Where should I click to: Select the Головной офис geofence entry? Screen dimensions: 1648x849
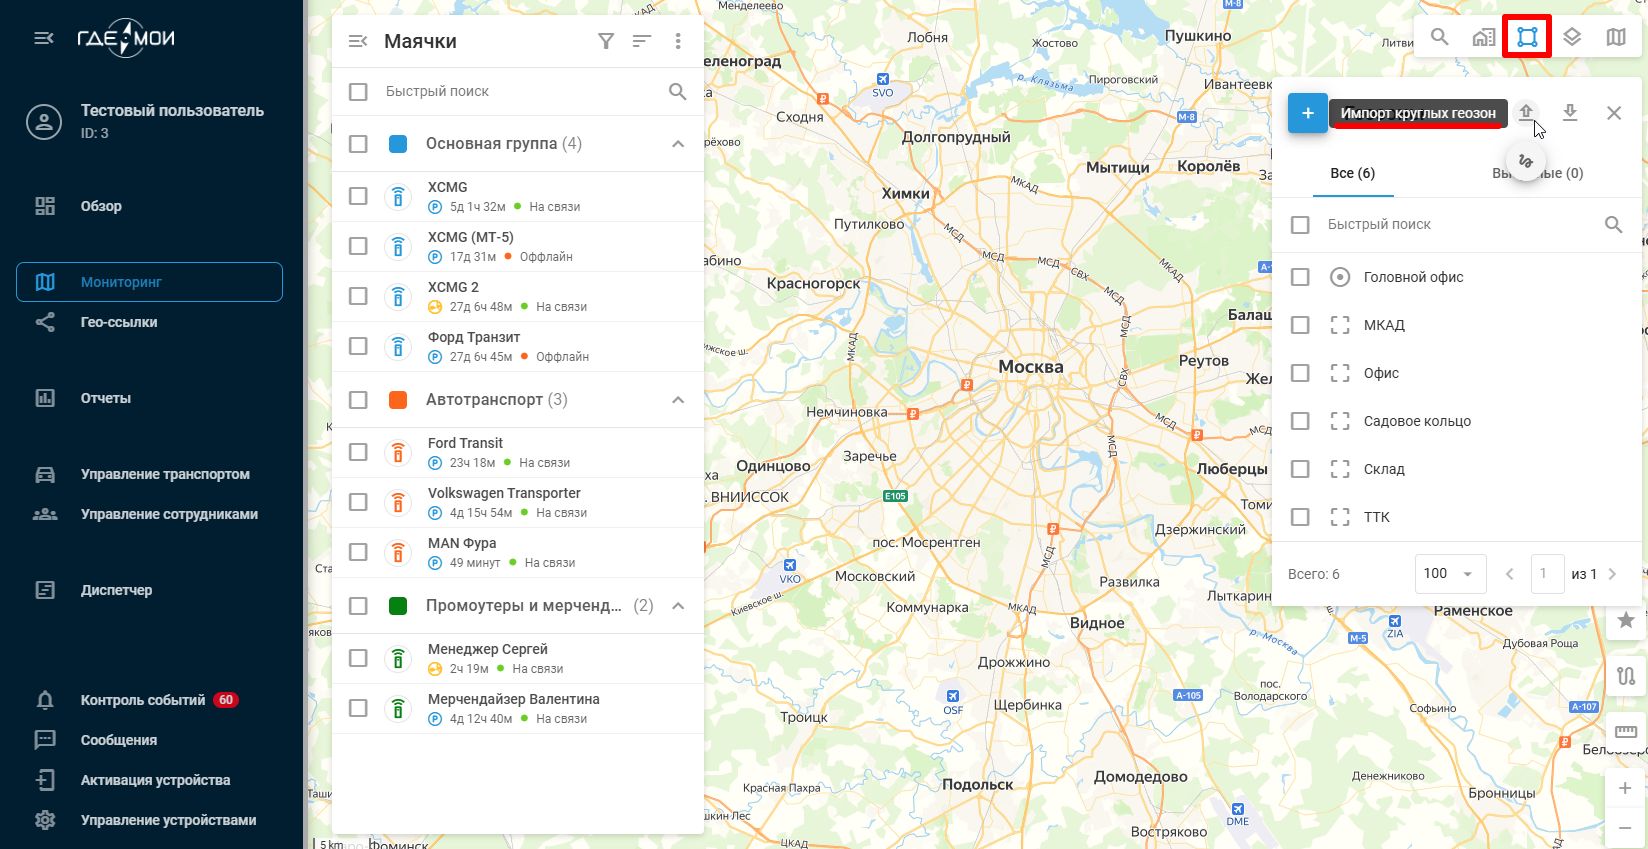click(x=1413, y=277)
